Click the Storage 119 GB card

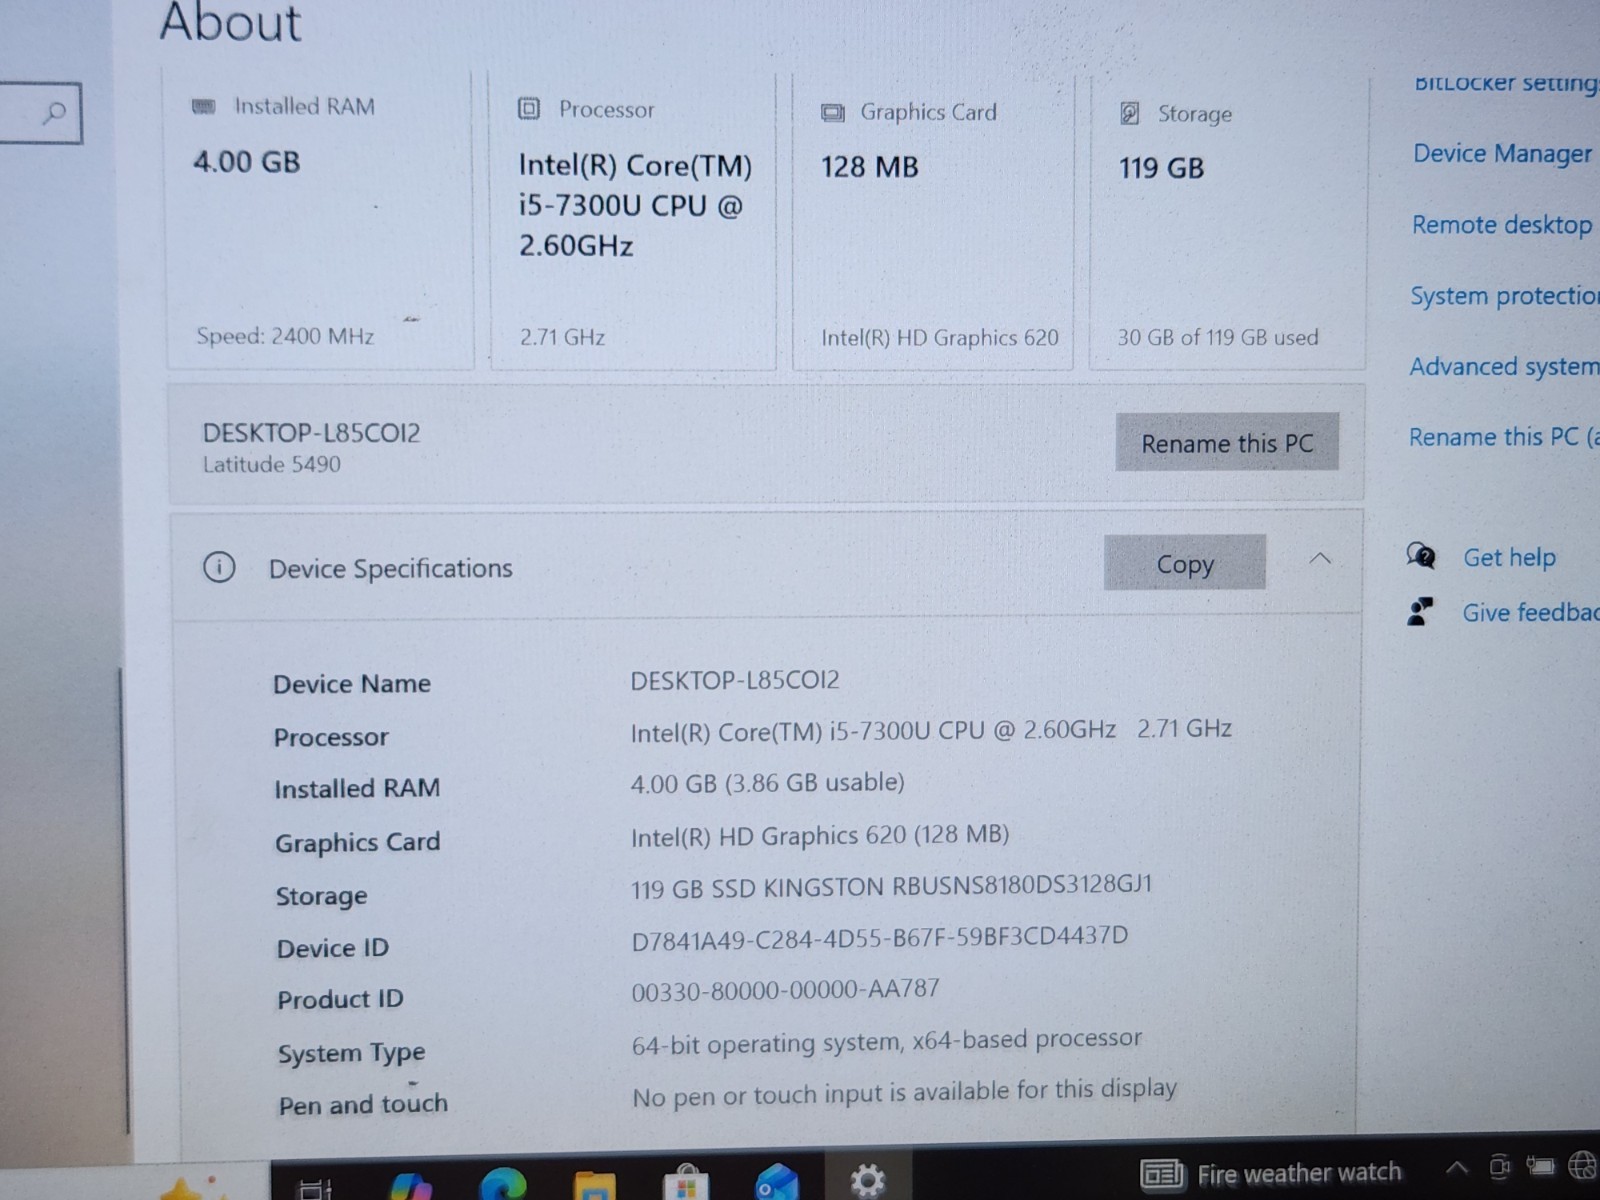[1228, 222]
